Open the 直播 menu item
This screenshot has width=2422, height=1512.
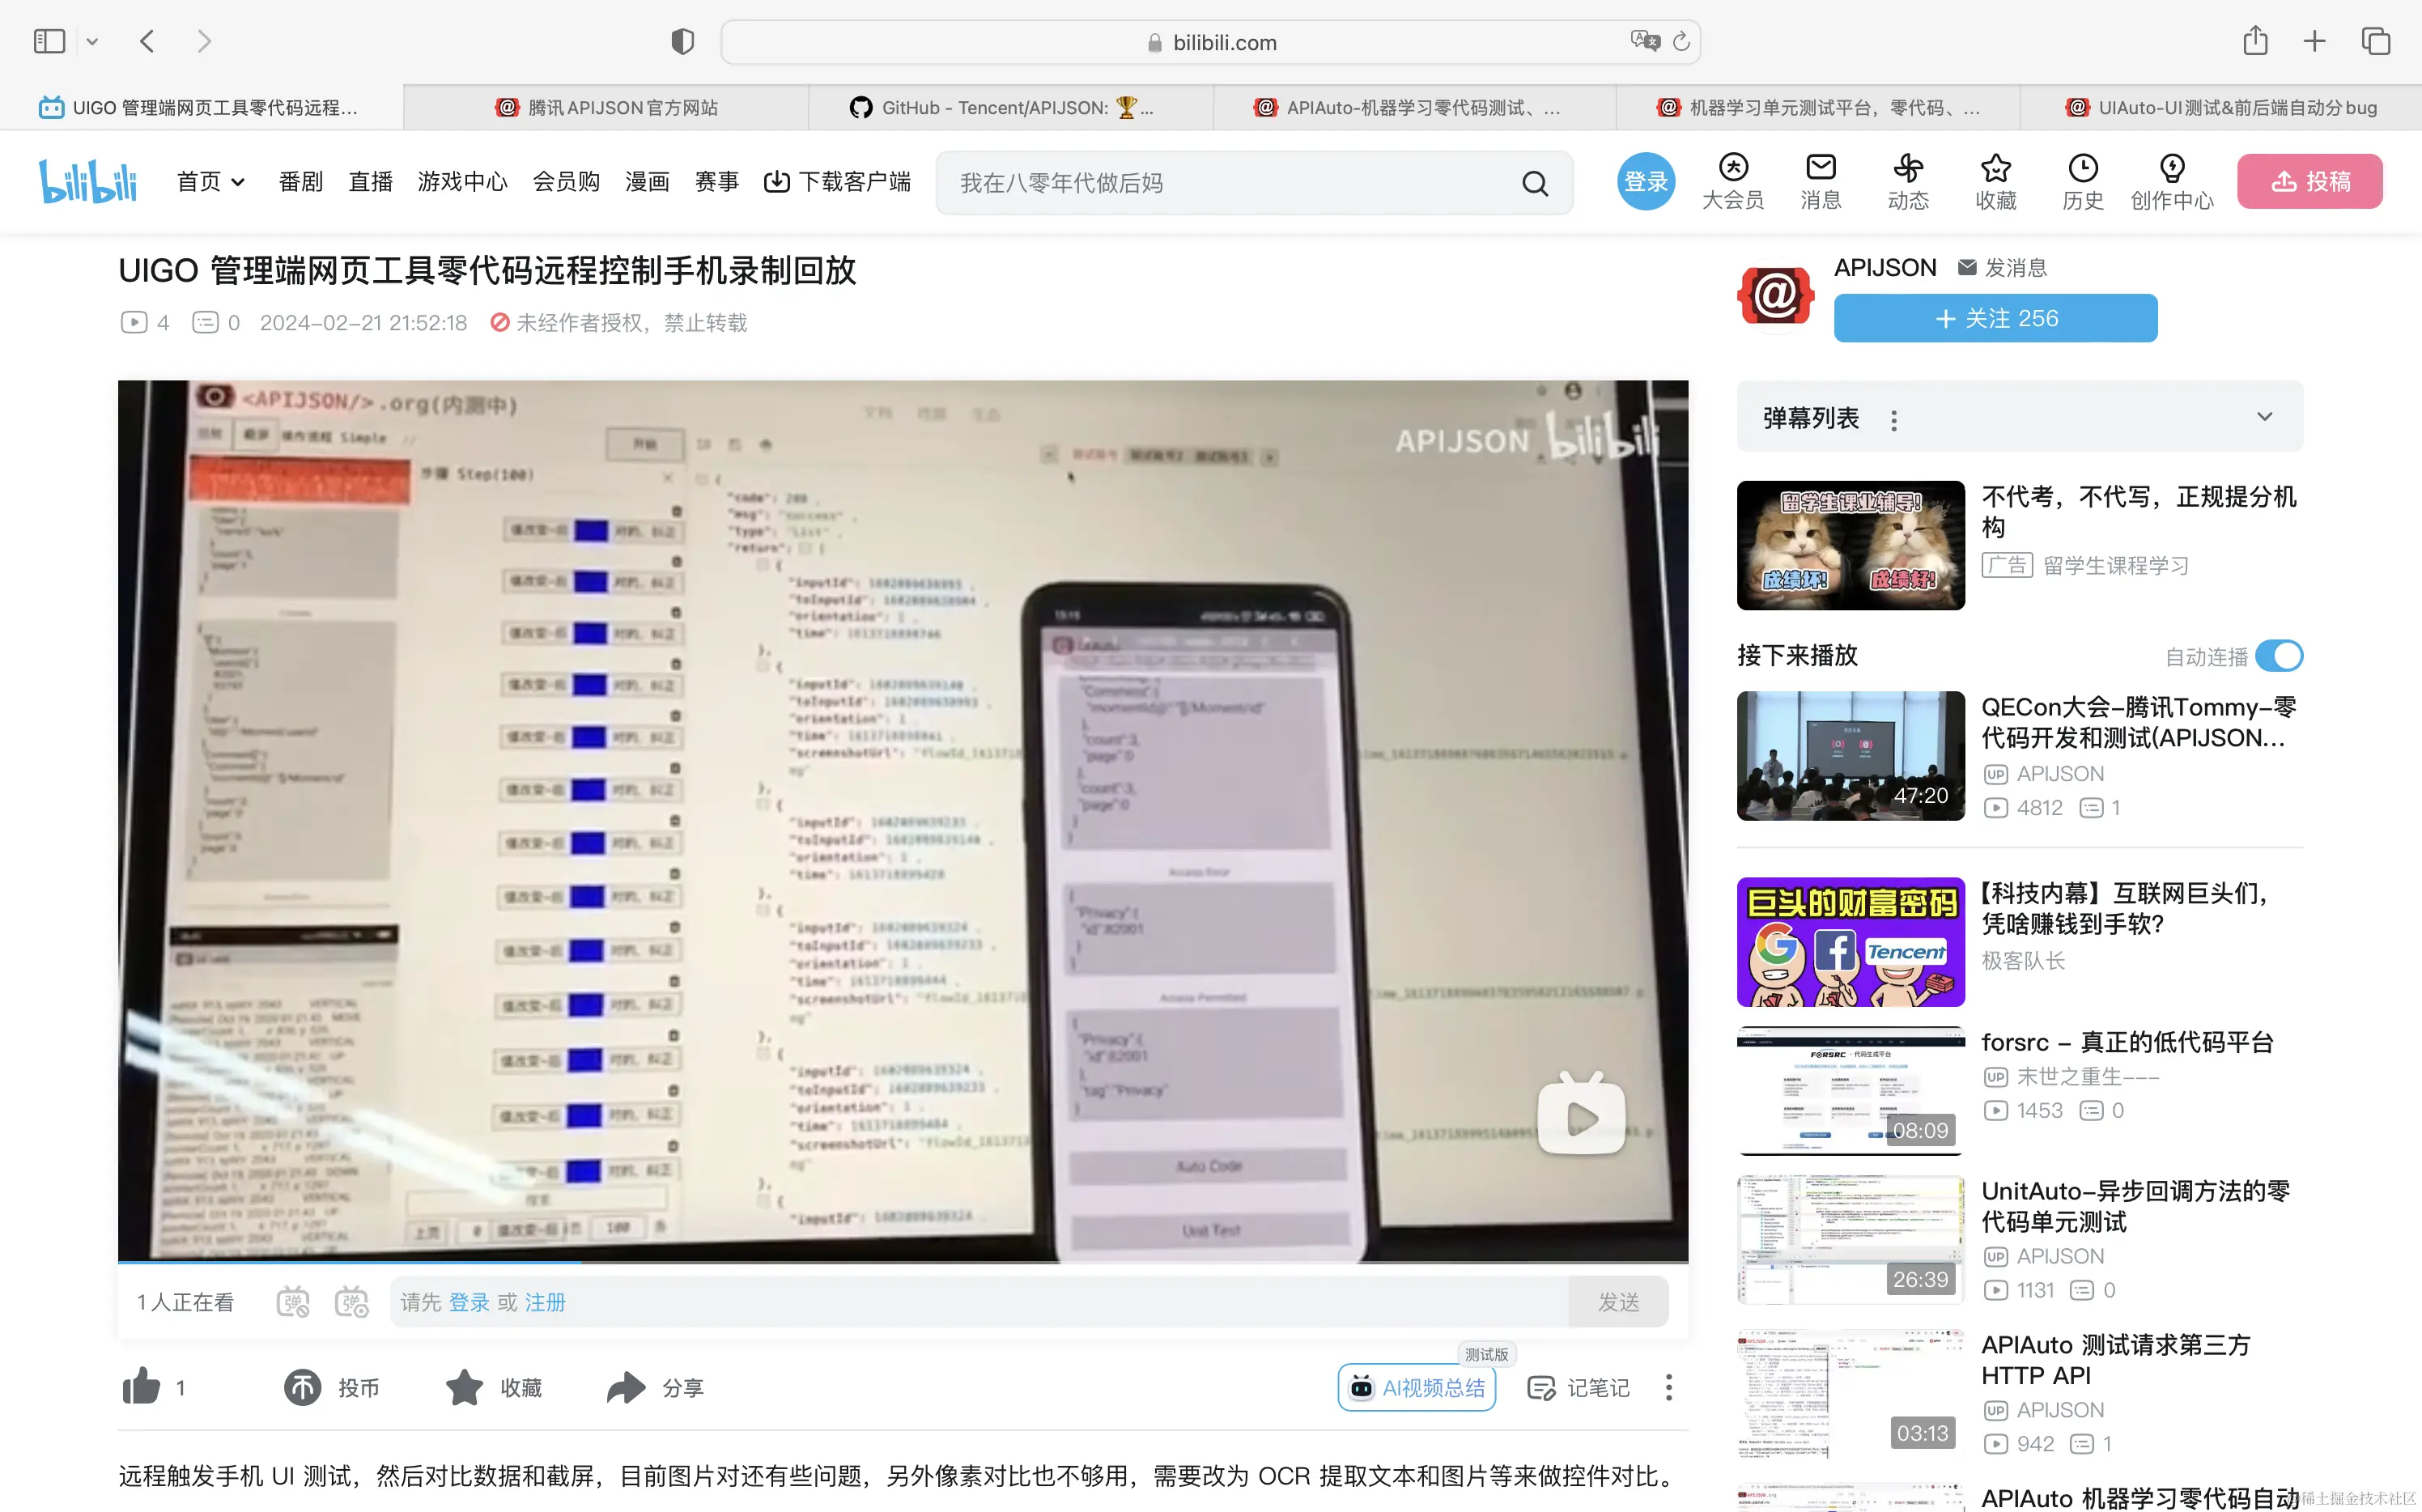tap(370, 182)
